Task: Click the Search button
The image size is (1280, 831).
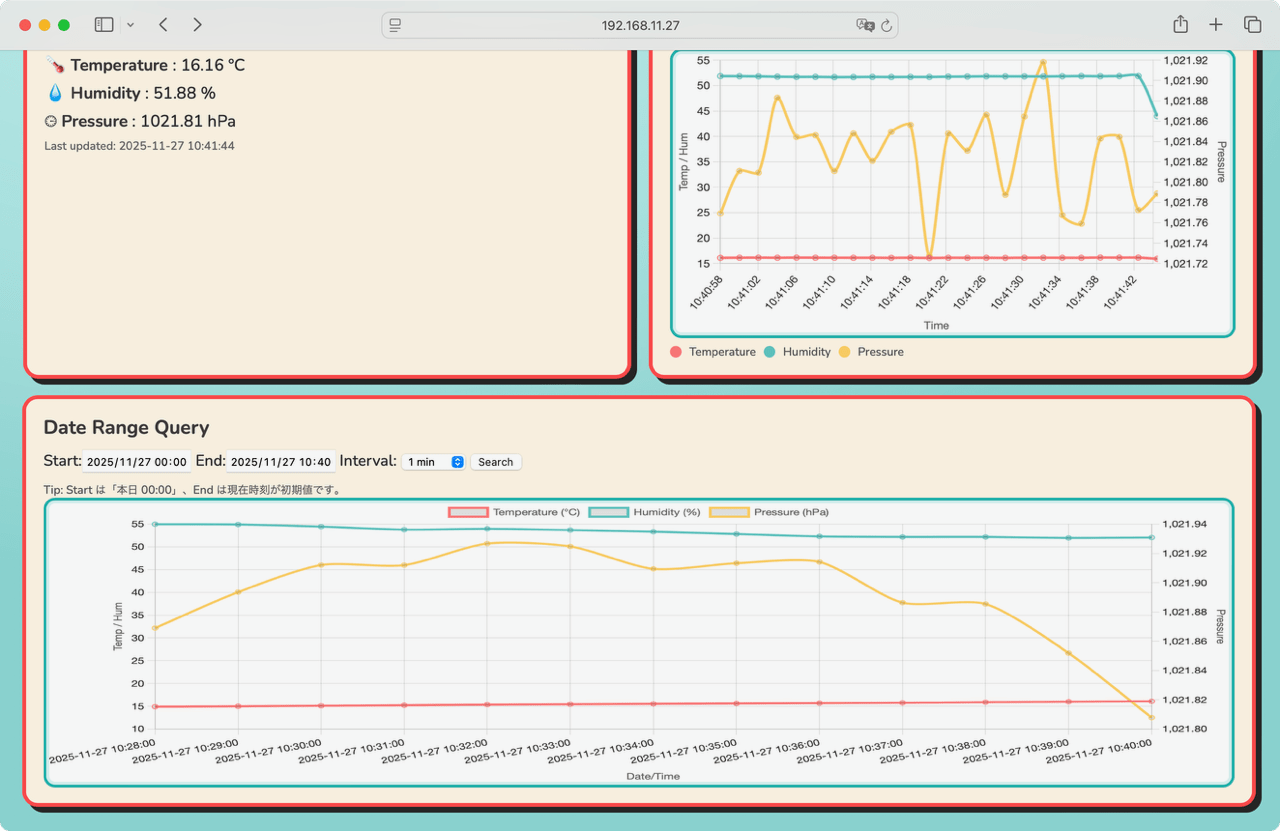Action: point(495,462)
